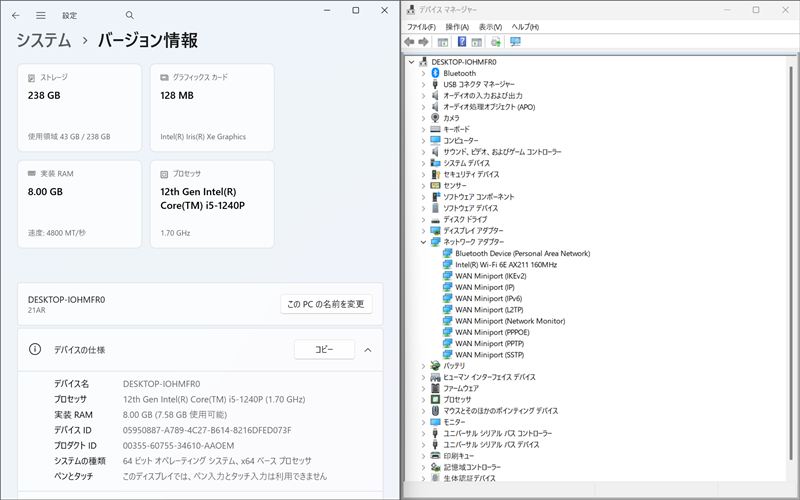
Task: Expand the ディスプレイ アダプター category
Action: pos(423,231)
